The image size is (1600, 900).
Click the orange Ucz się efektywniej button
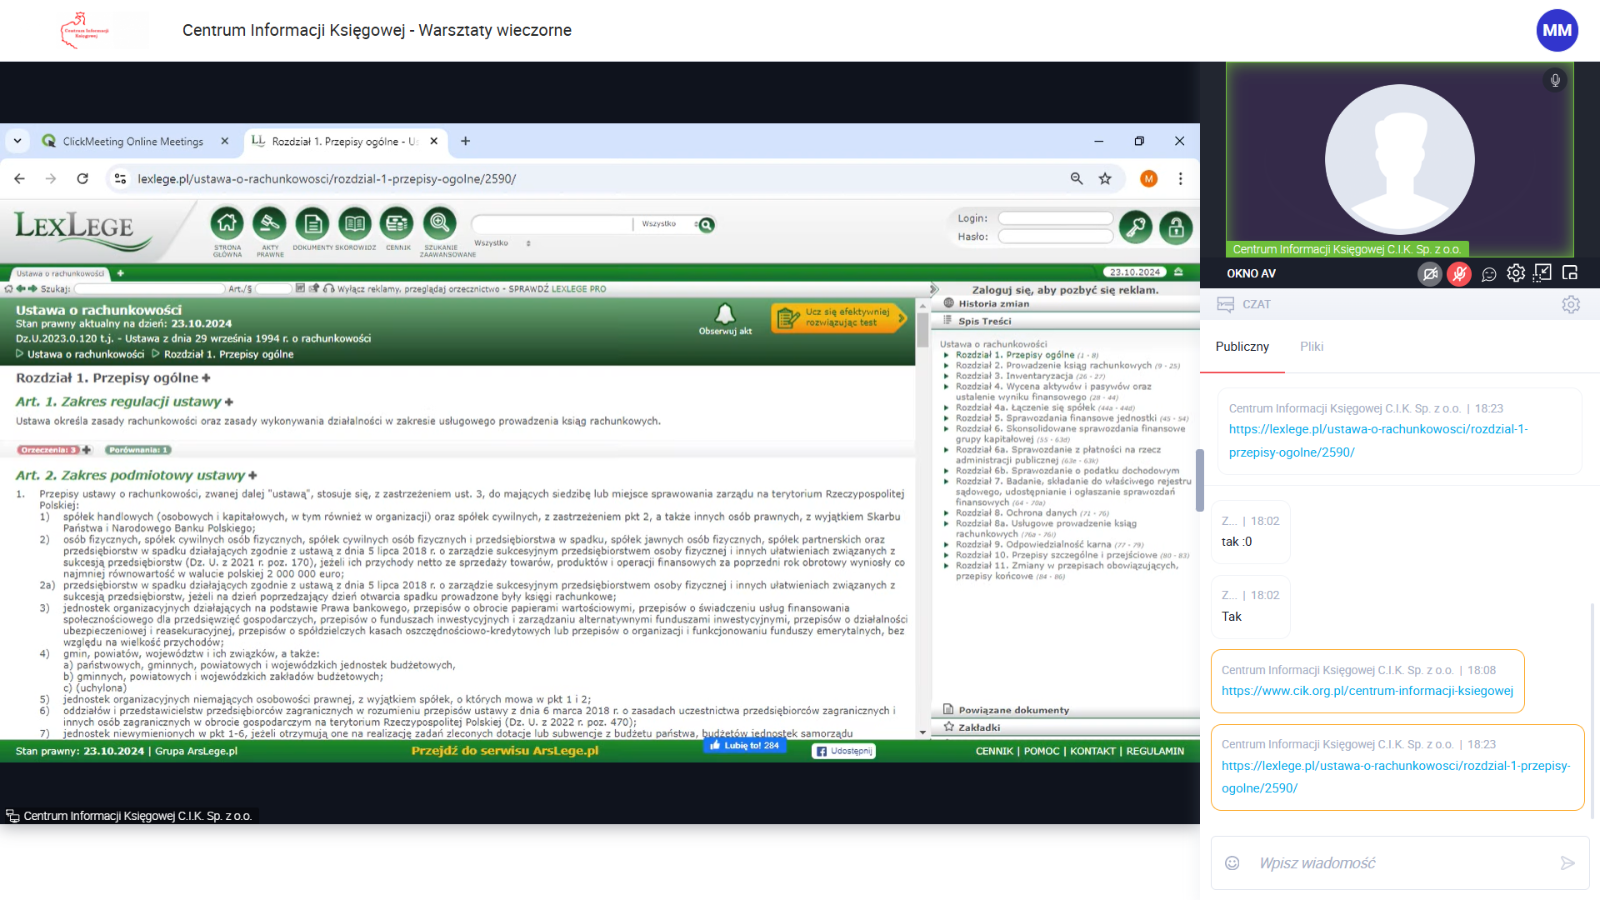[x=839, y=318]
